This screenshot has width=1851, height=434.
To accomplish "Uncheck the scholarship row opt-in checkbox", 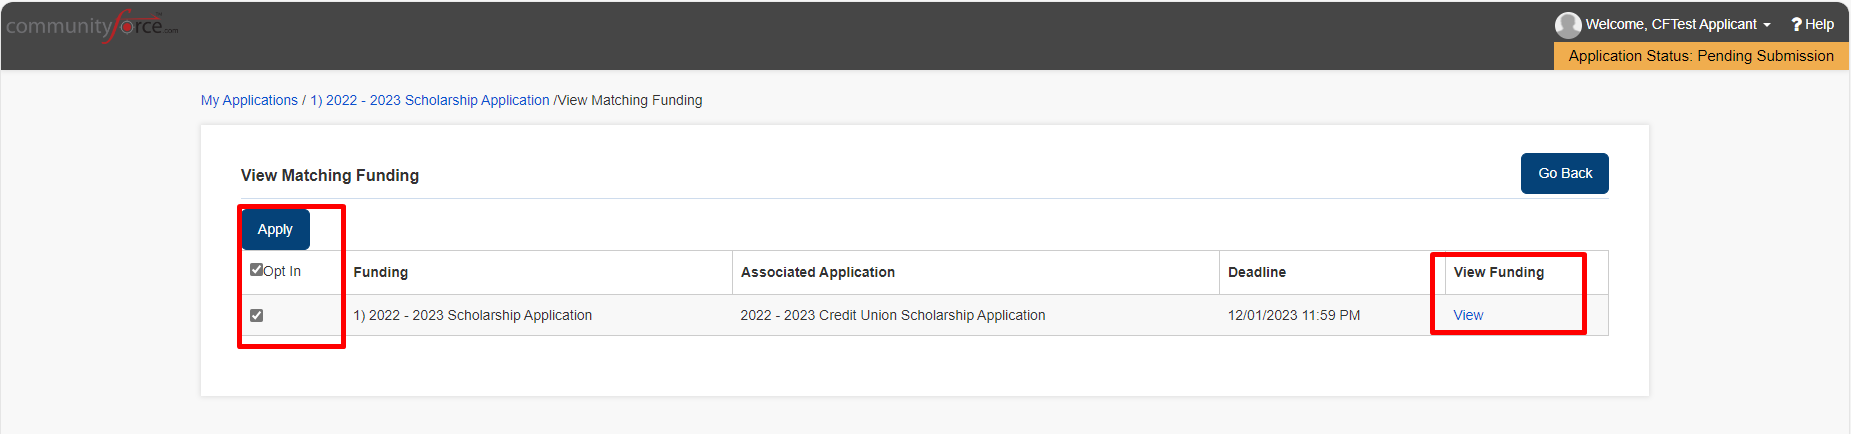I will click(256, 315).
